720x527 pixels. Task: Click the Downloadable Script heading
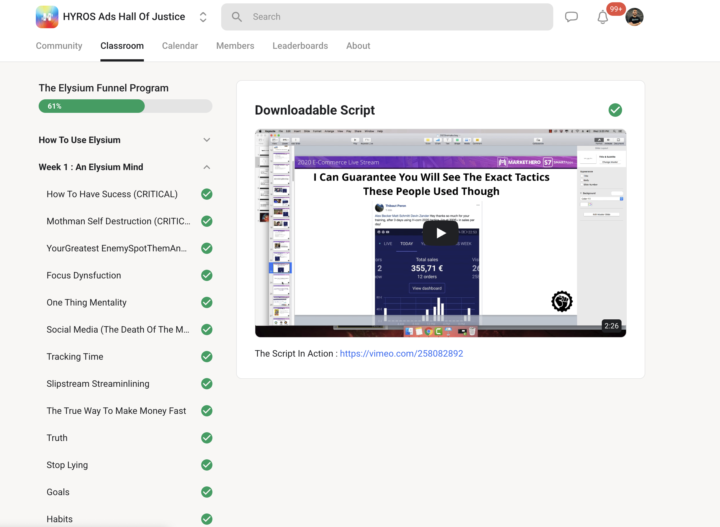coord(315,110)
